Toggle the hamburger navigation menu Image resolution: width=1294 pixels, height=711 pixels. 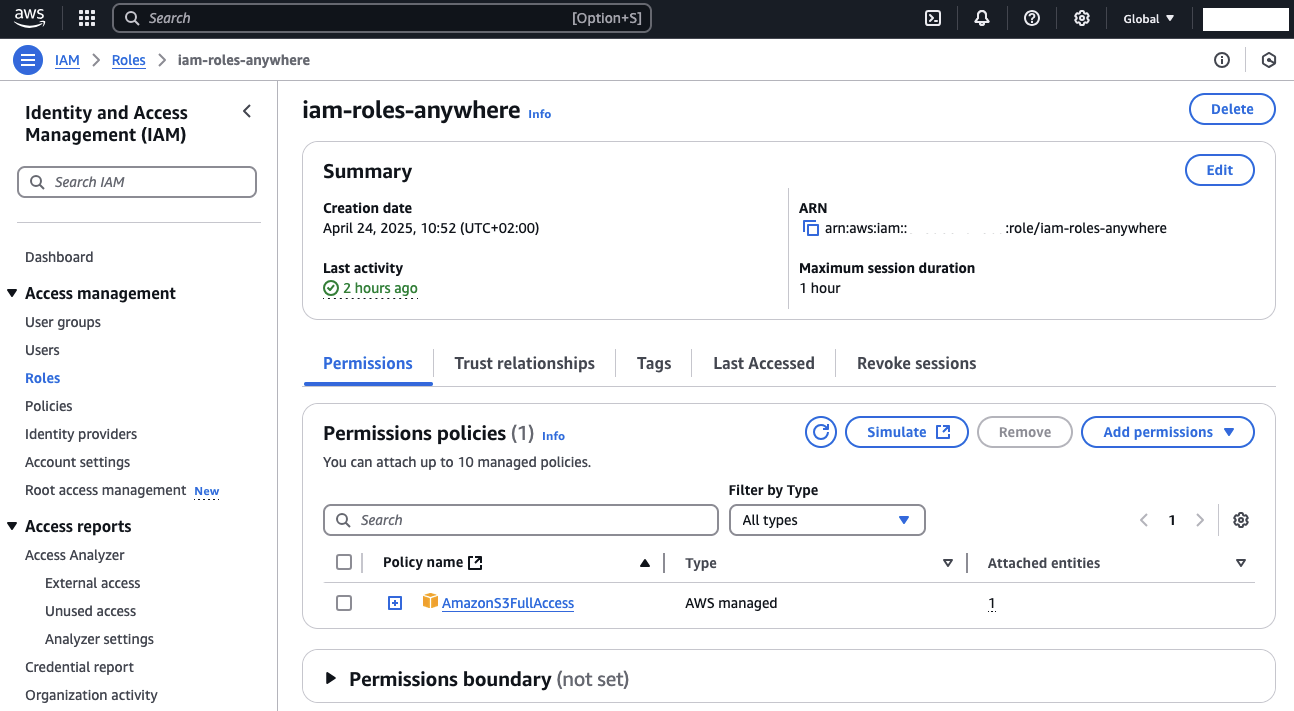pyautogui.click(x=28, y=60)
